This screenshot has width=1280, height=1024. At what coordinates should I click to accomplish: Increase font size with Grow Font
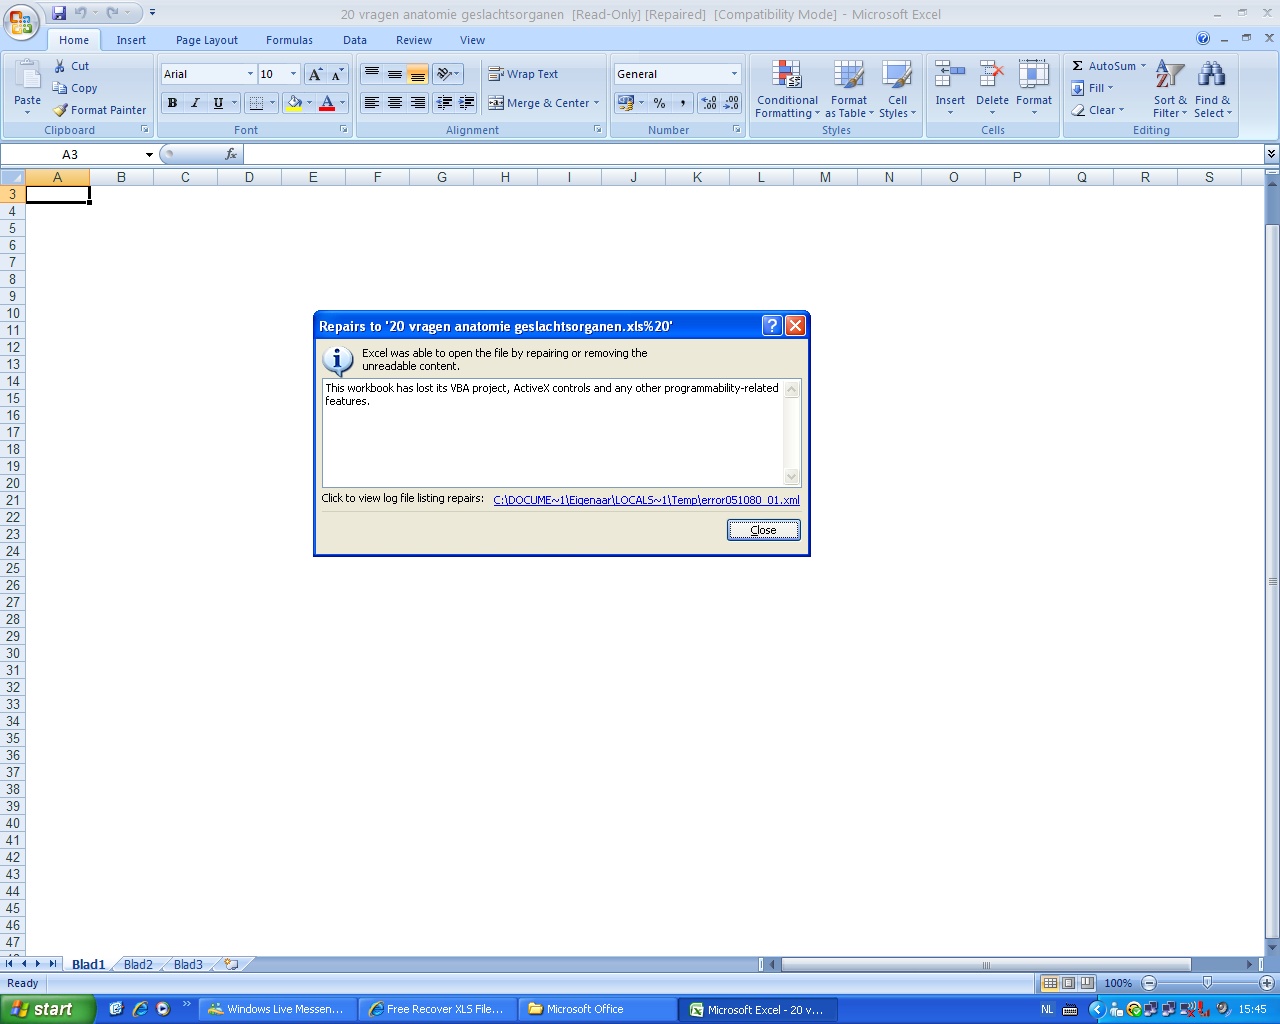pyautogui.click(x=315, y=74)
